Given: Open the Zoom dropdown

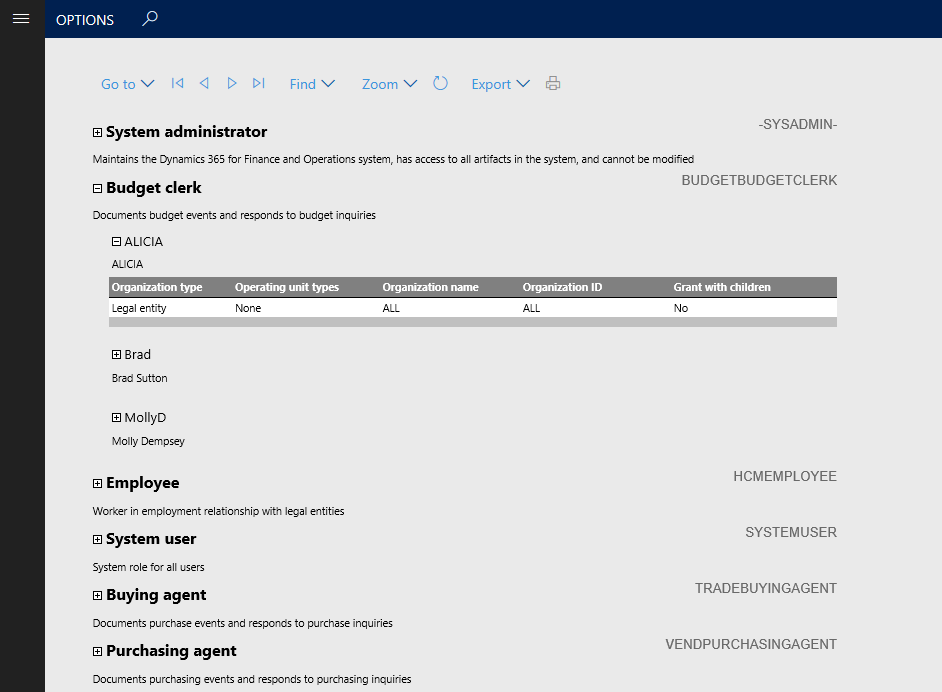Looking at the screenshot, I should pyautogui.click(x=389, y=84).
